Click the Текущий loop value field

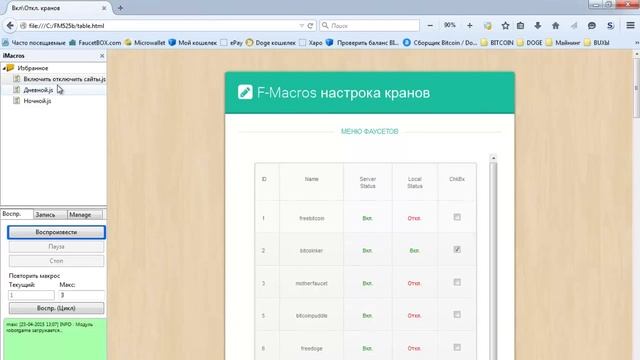[x=31, y=295]
